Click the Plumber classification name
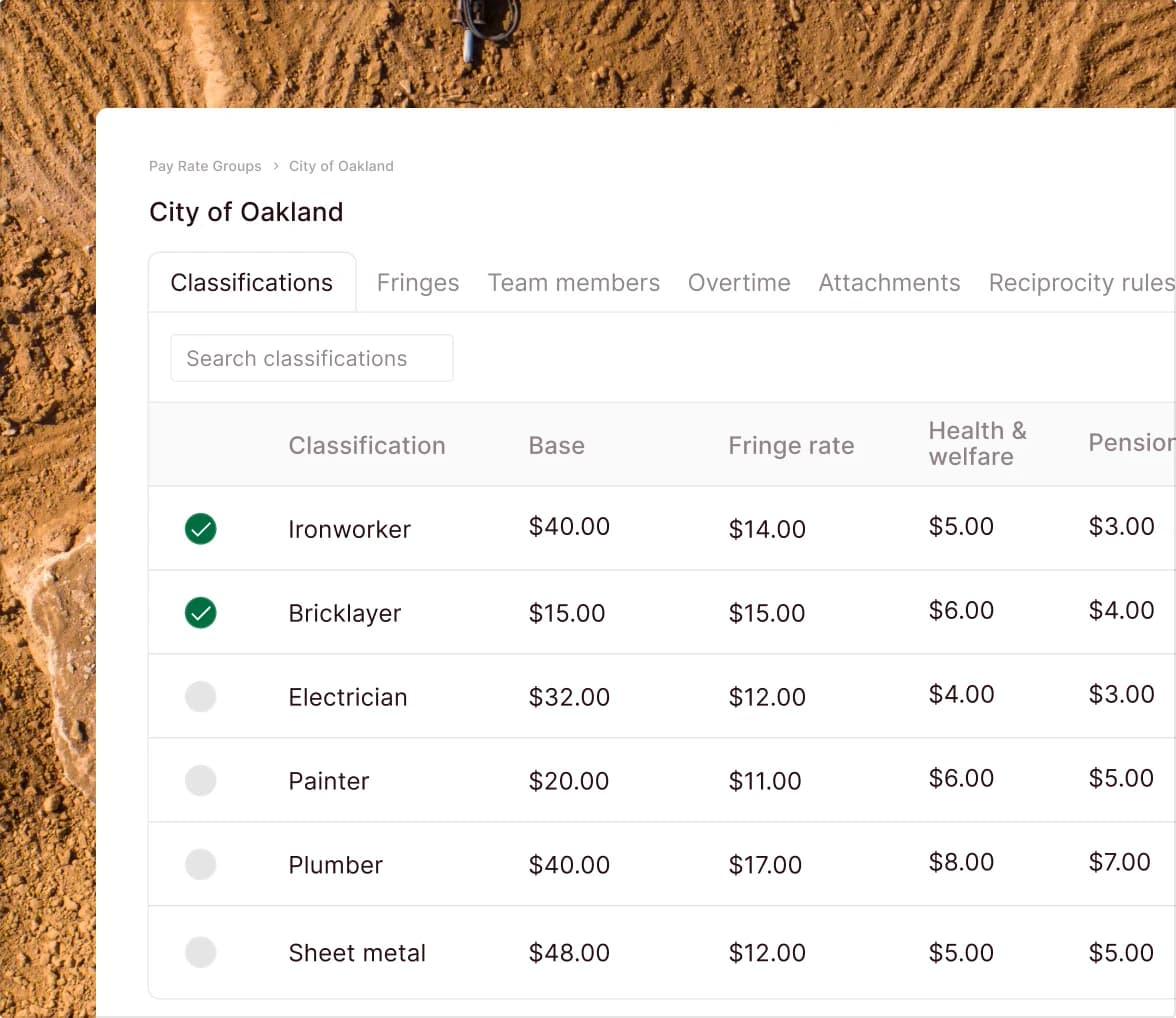Viewport: 1176px width, 1018px height. 336,865
